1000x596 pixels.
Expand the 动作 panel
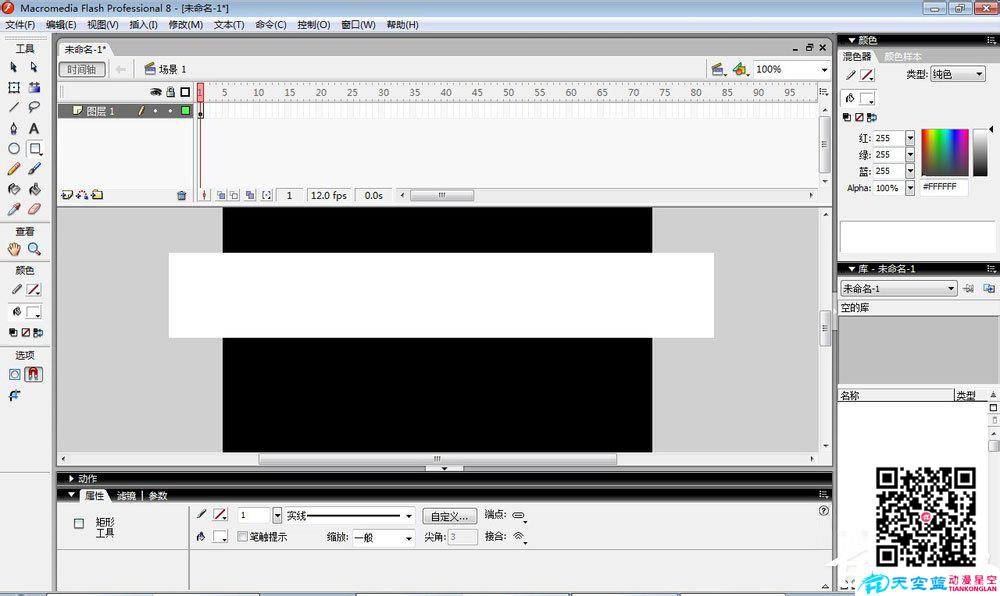coord(71,479)
